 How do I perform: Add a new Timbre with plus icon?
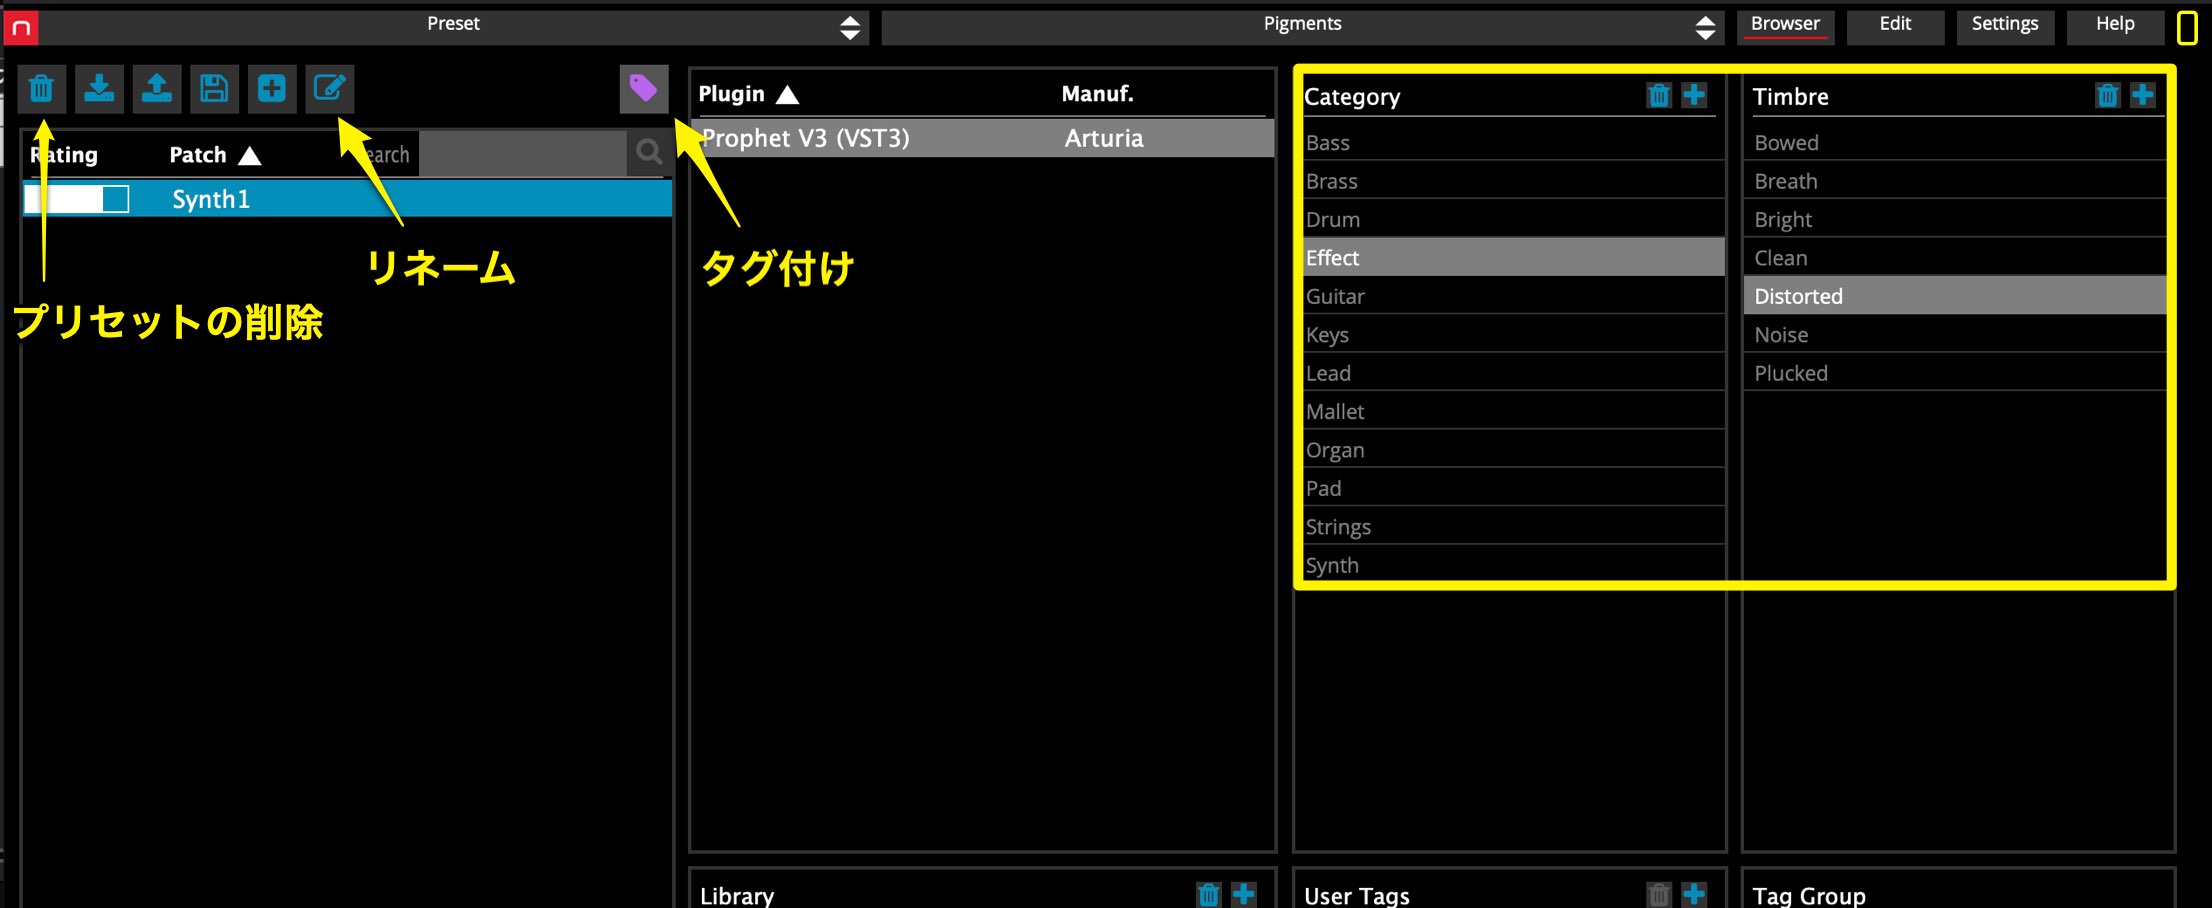(2143, 96)
